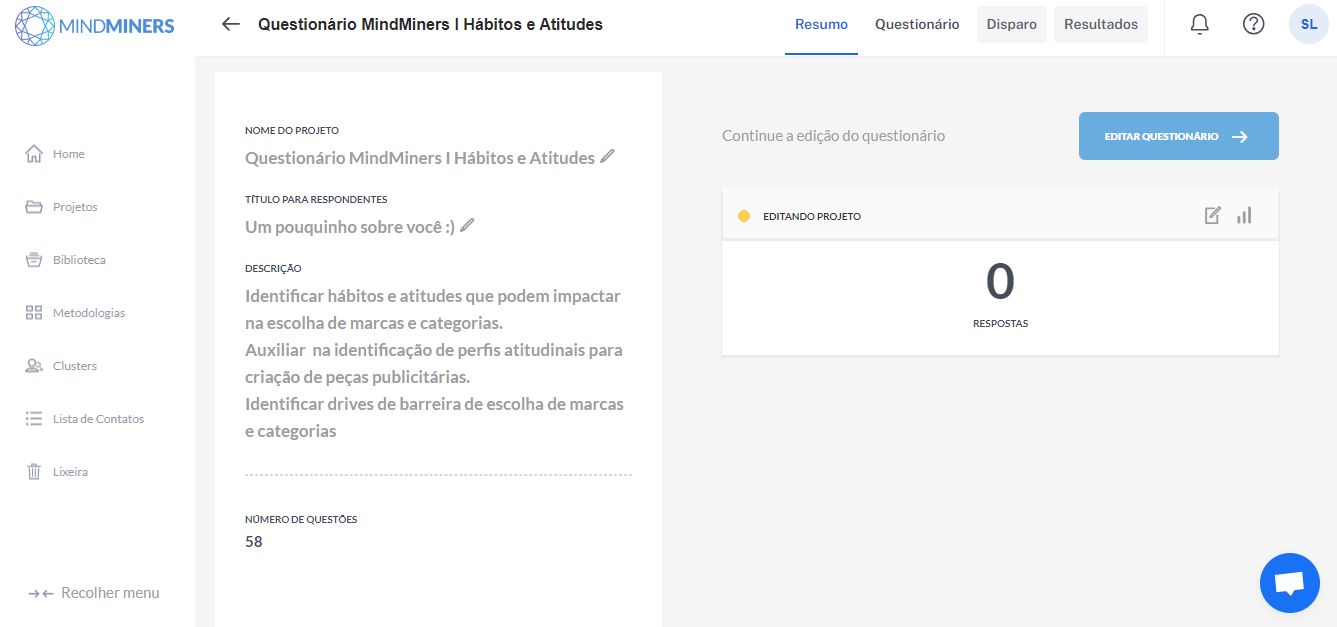The image size is (1337, 627).
Task: Open the Resultados tab
Action: click(x=1101, y=25)
